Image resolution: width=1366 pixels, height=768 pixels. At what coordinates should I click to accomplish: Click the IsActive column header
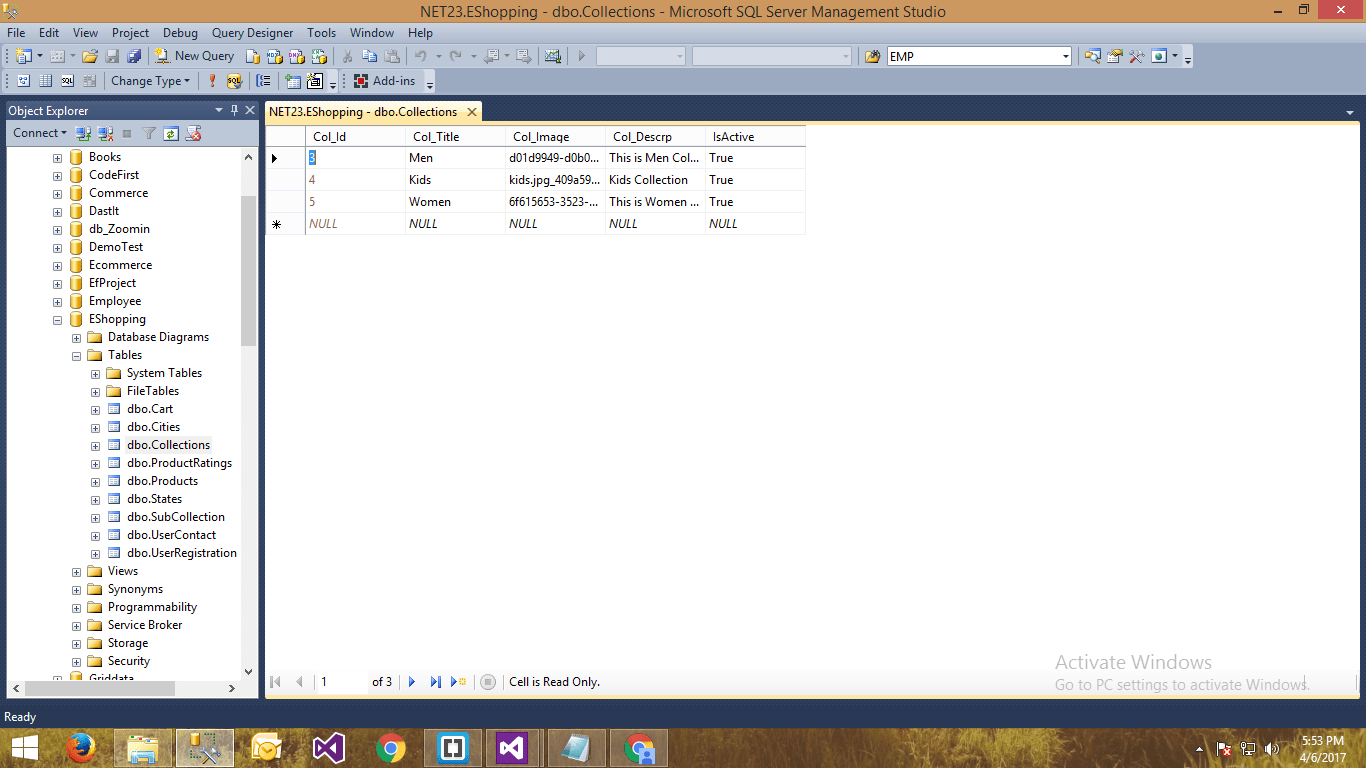755,137
